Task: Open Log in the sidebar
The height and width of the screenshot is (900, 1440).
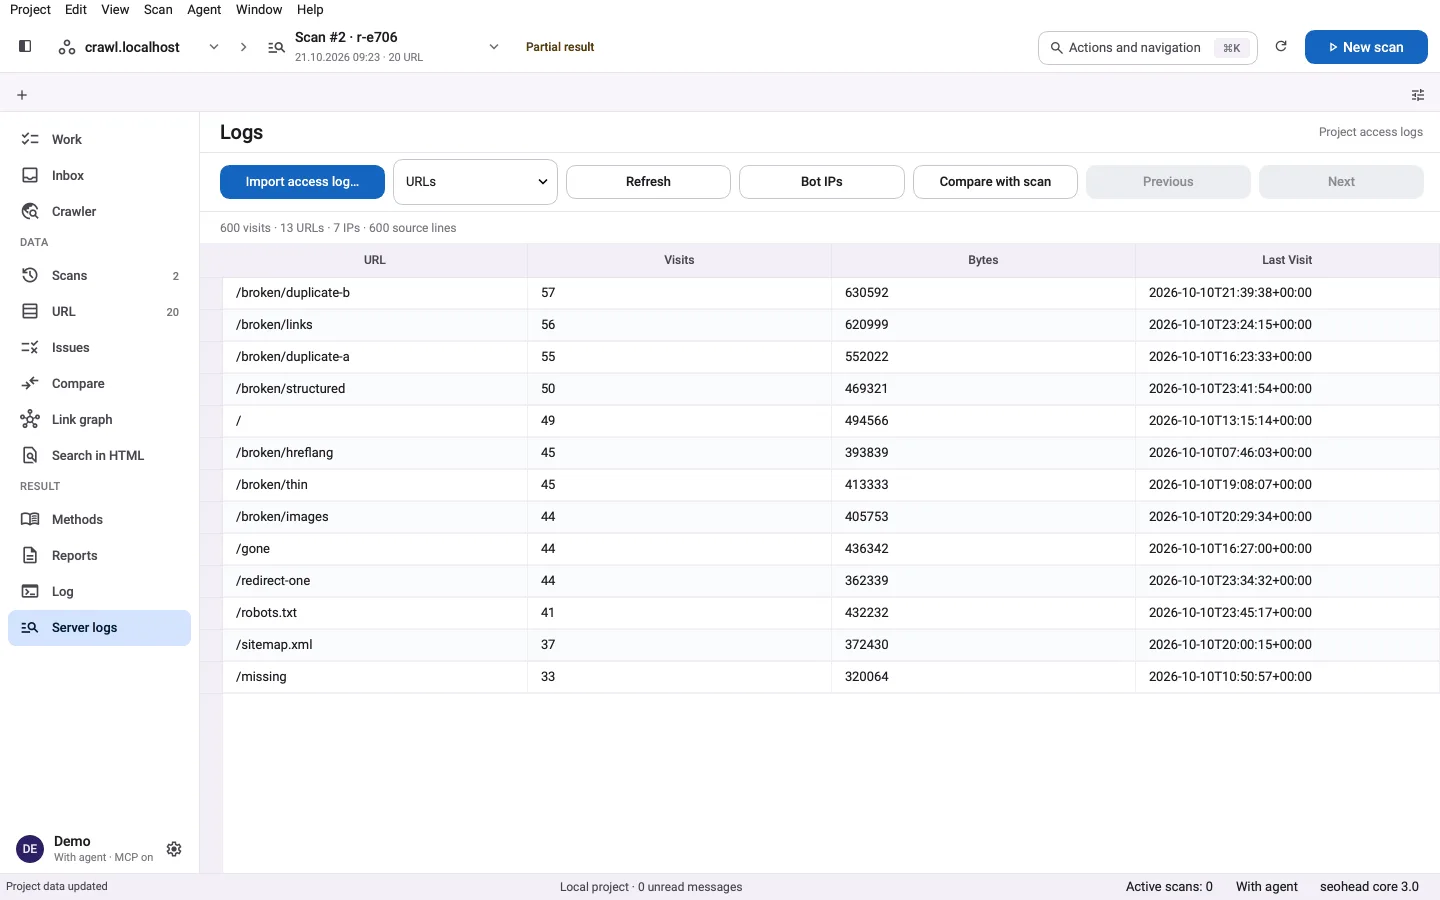Action: point(99,591)
